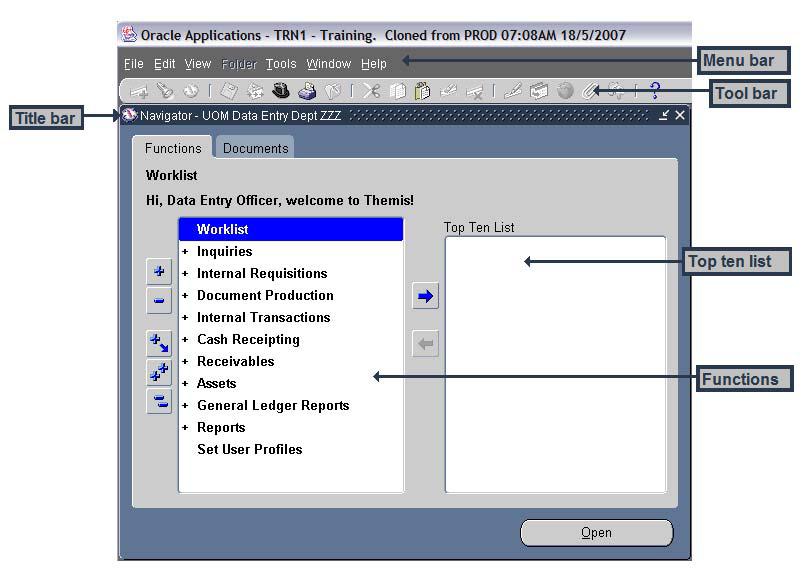Open the Edit menu
This screenshot has width=804, height=573.
point(165,64)
